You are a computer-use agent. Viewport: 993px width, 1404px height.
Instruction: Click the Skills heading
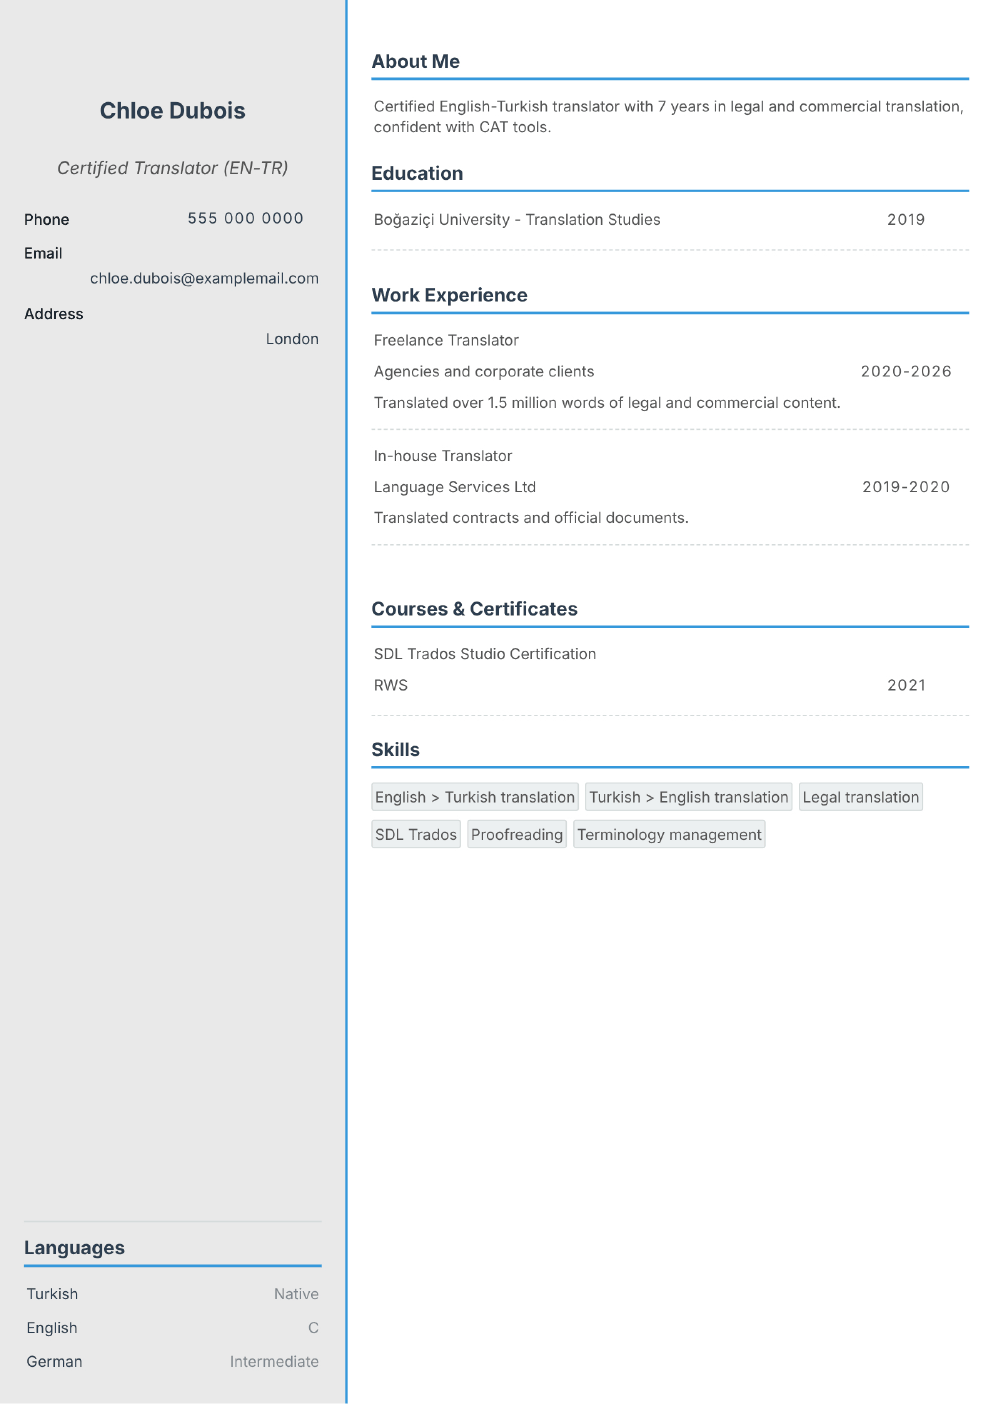(x=396, y=750)
